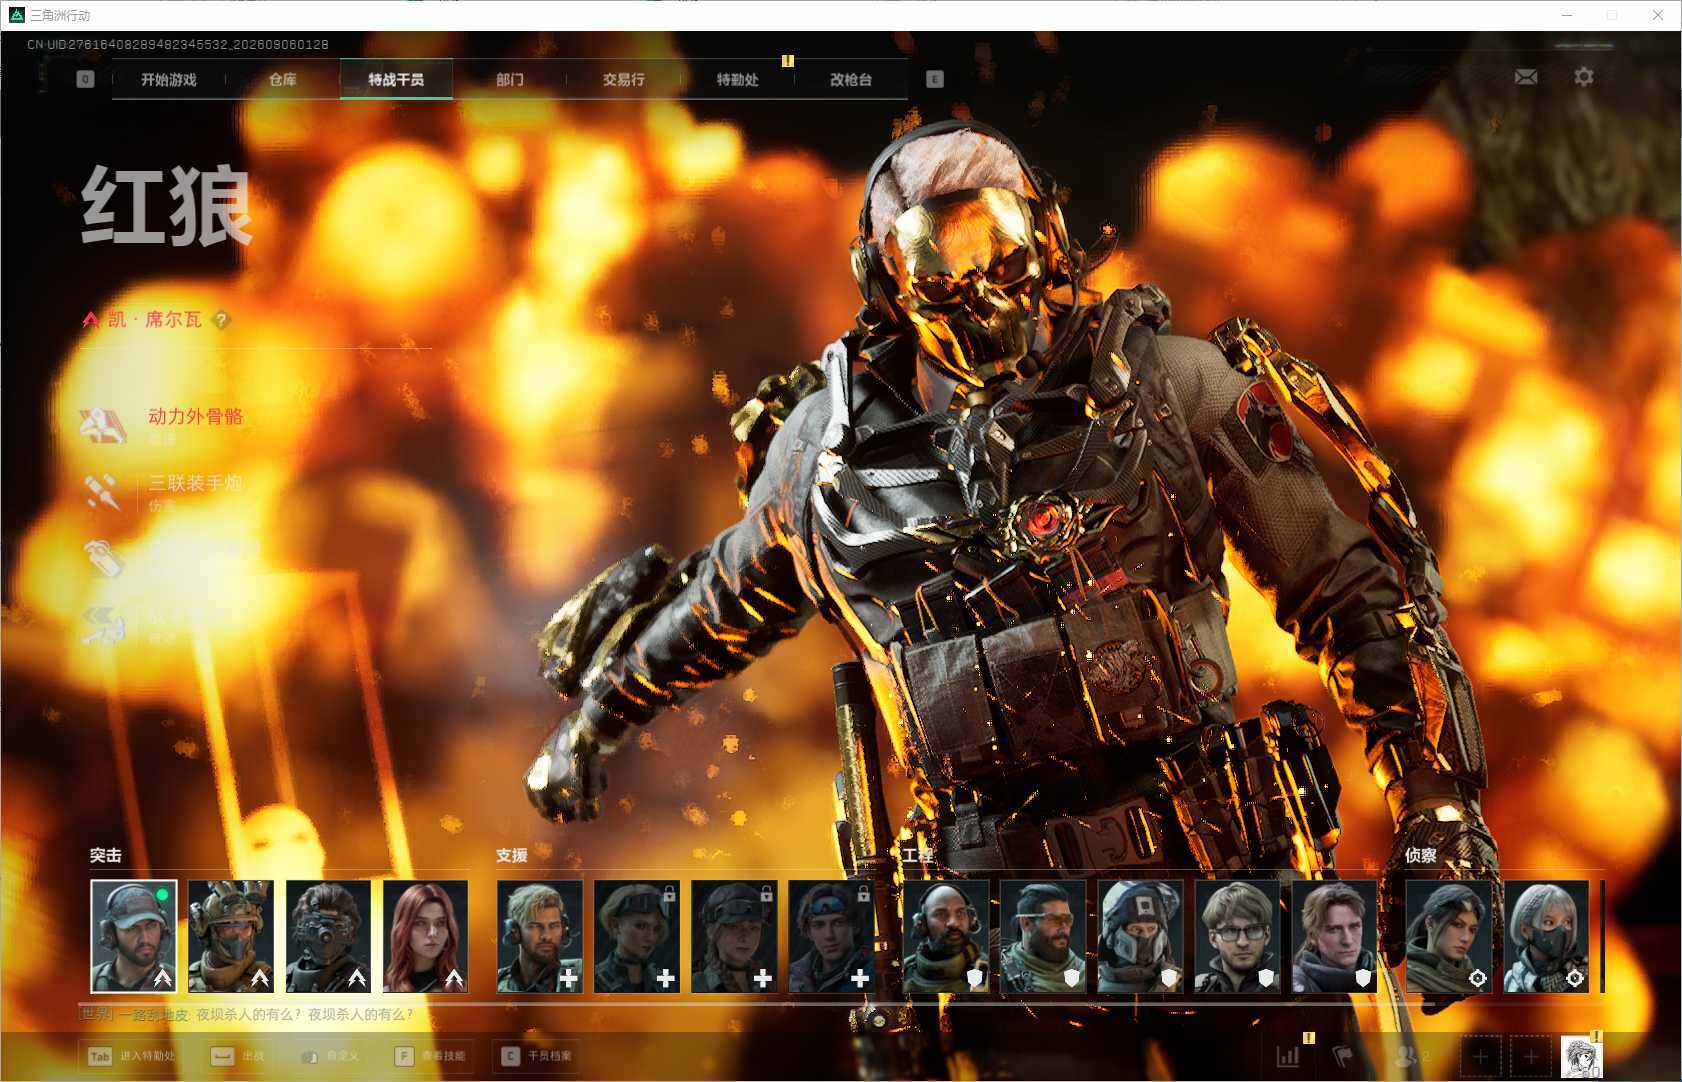Open the 交易行 tab
The height and width of the screenshot is (1082, 1682).
click(624, 79)
